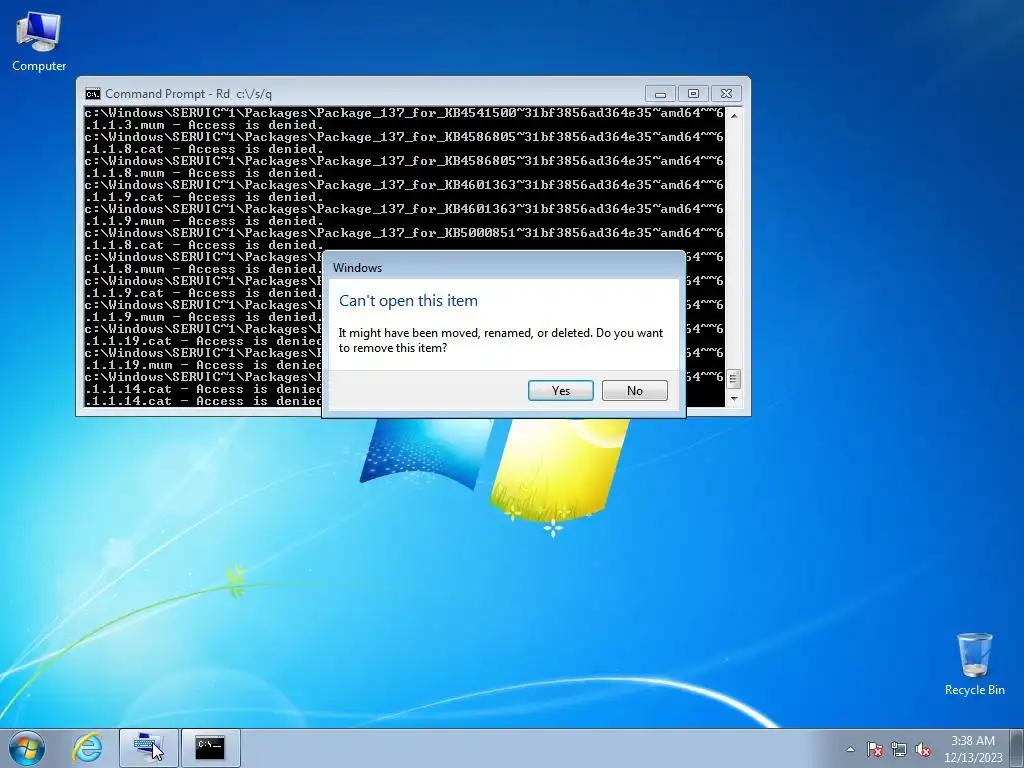Click the Show desktop strip at taskbar end
Viewport: 1024px width, 768px height.
pyautogui.click(x=1018, y=748)
